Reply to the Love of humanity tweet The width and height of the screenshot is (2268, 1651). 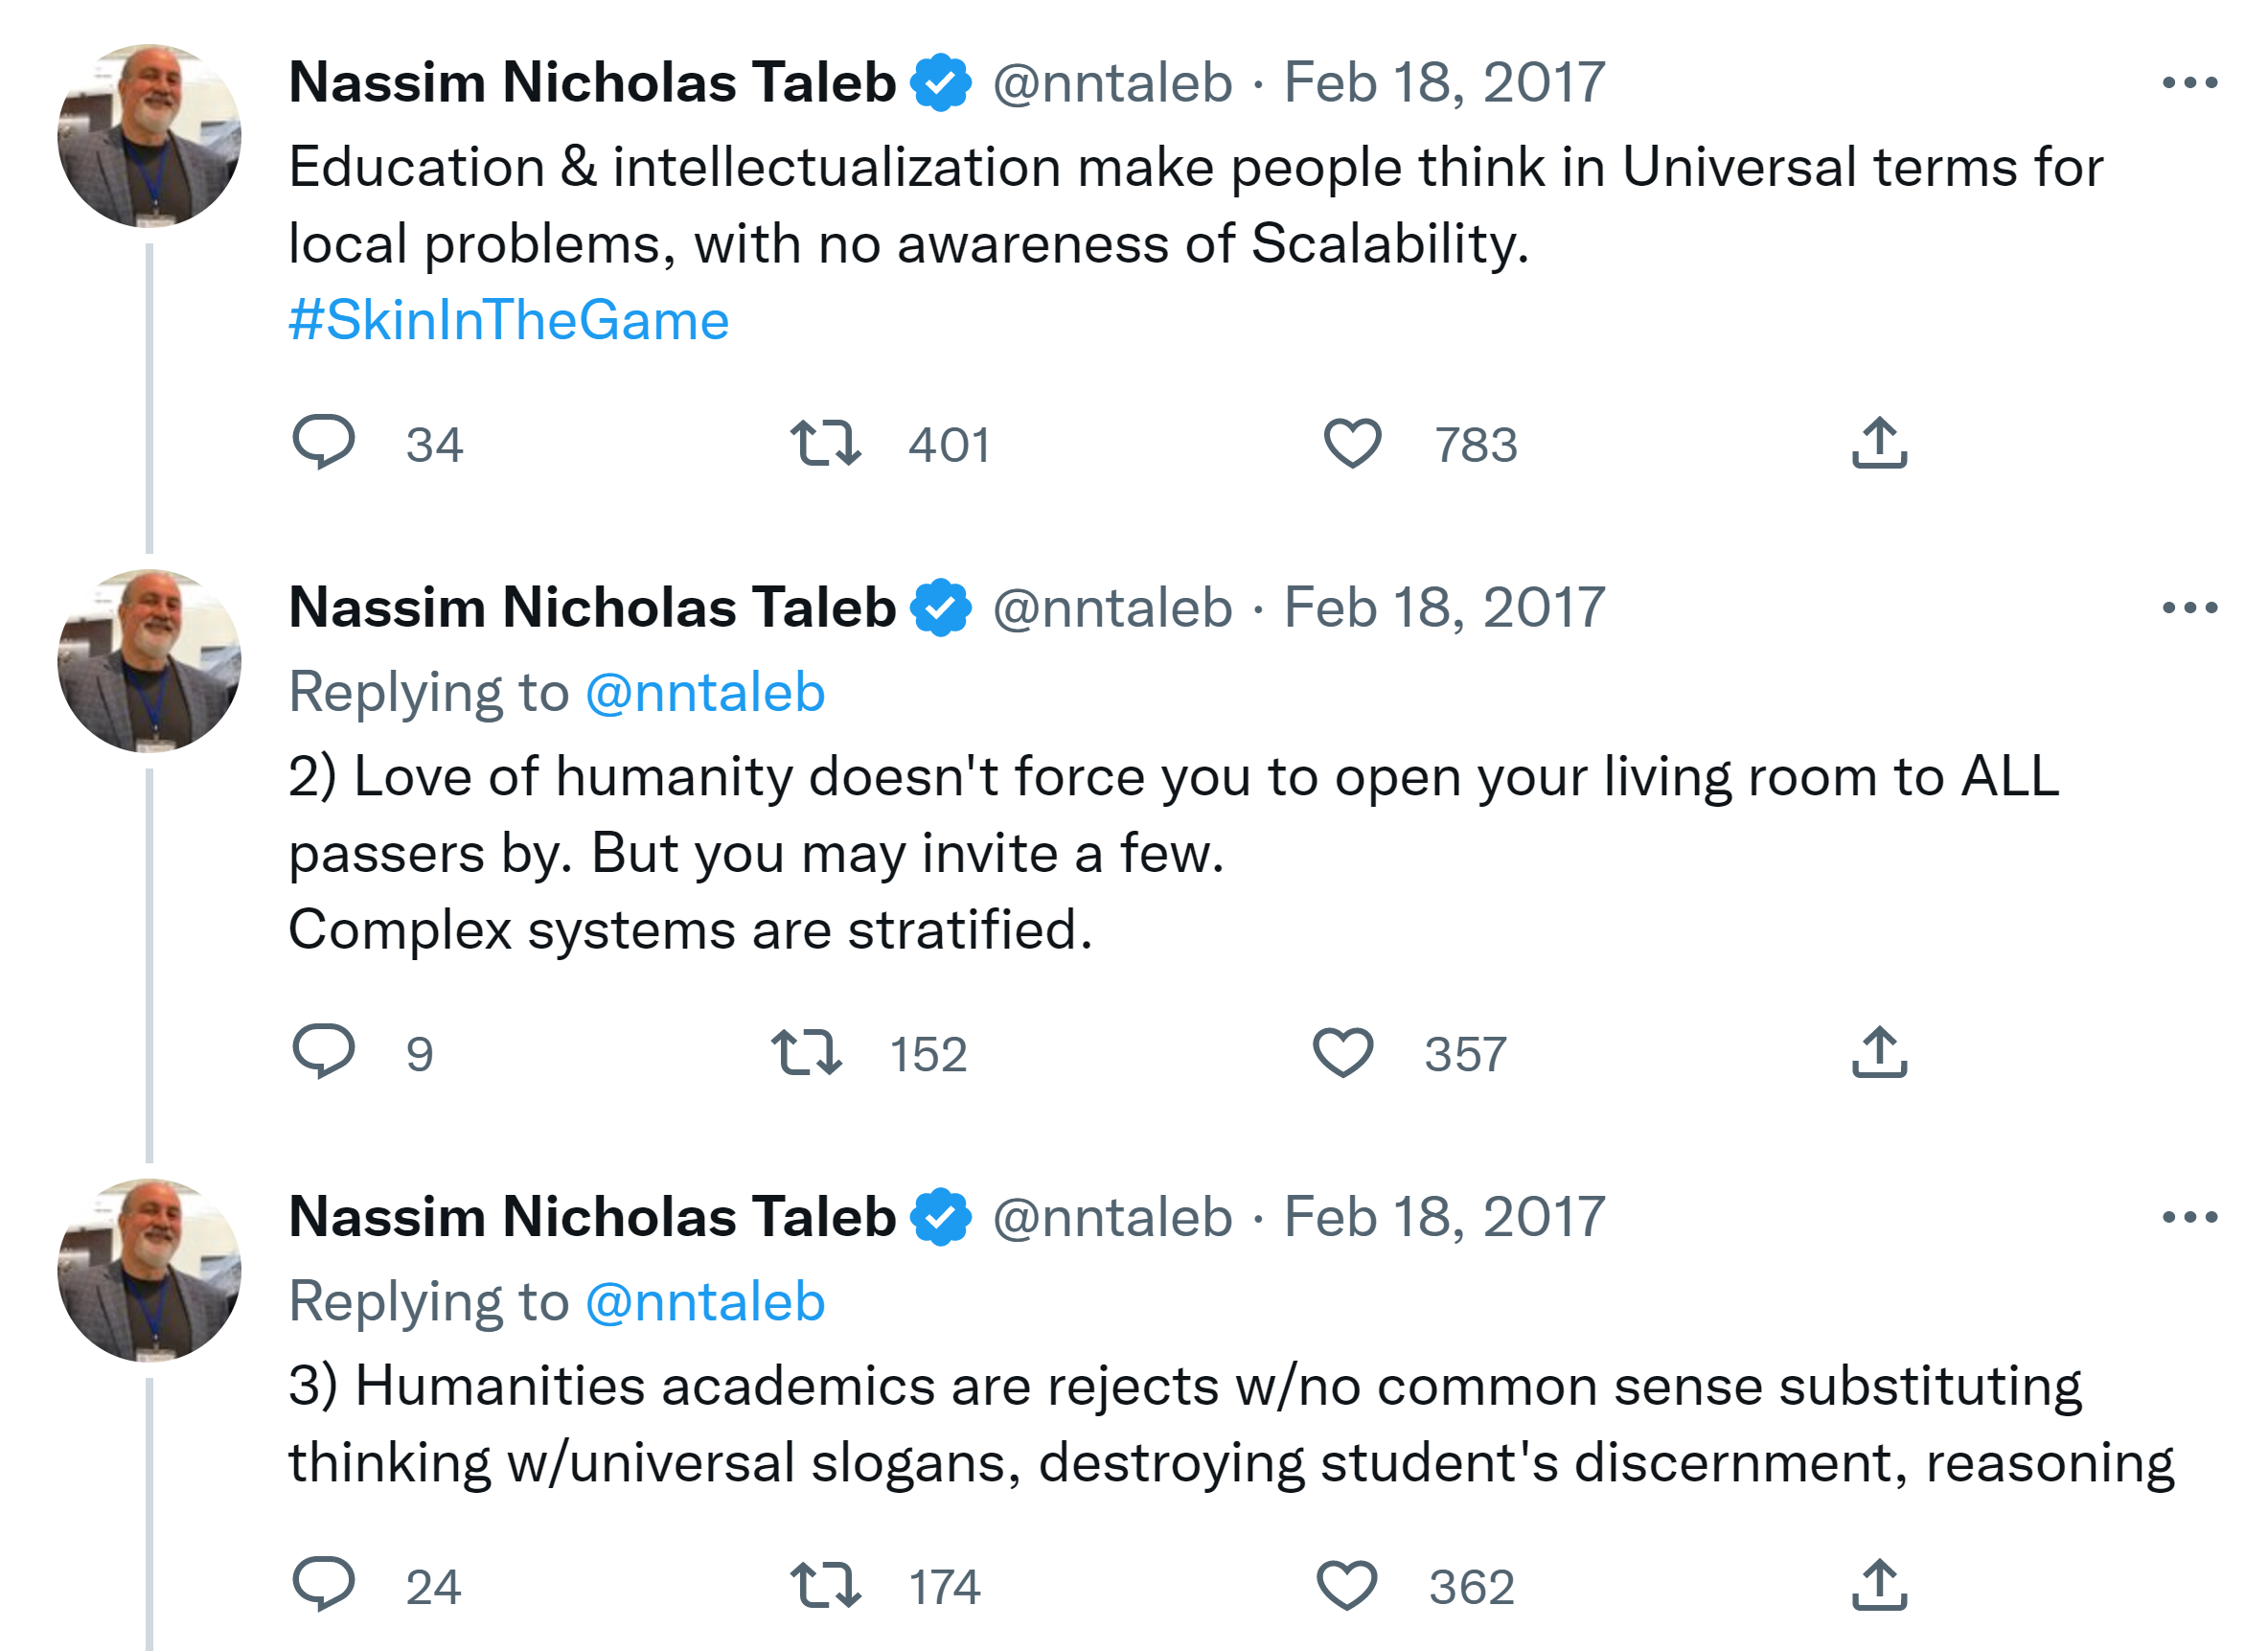click(323, 1051)
